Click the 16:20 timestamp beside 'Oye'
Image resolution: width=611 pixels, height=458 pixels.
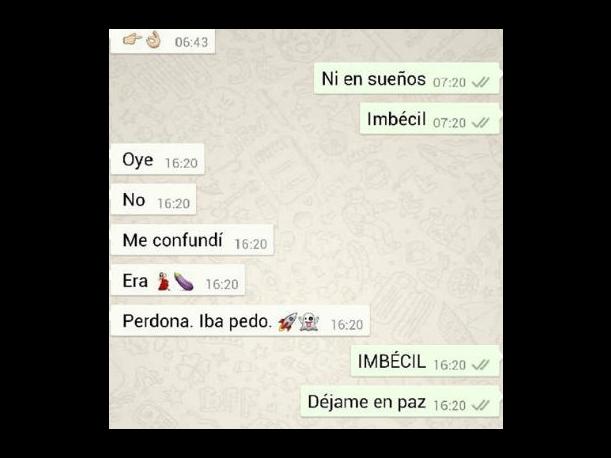[181, 163]
